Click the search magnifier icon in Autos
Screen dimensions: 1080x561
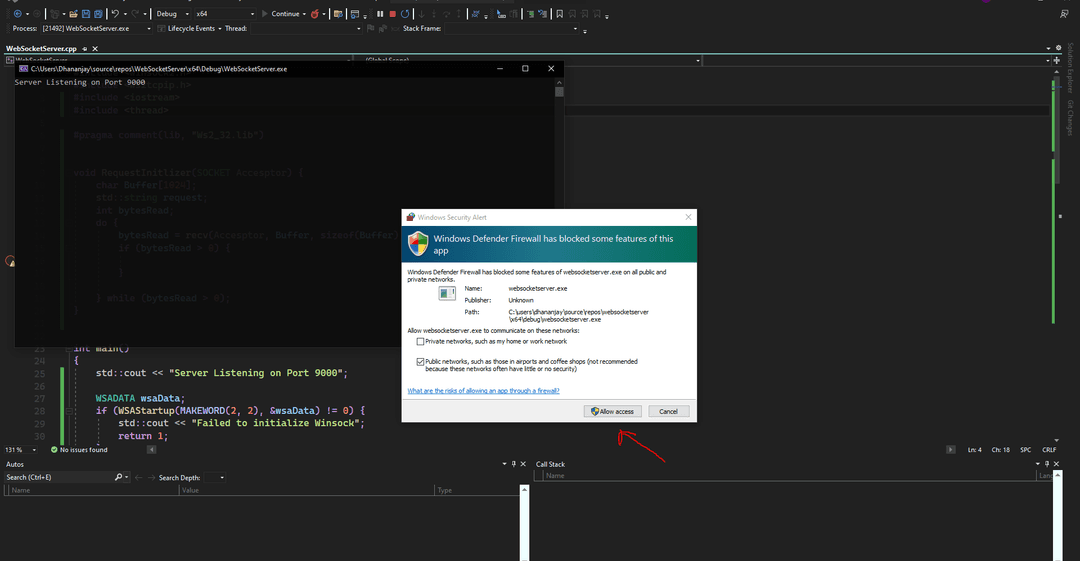click(x=118, y=477)
